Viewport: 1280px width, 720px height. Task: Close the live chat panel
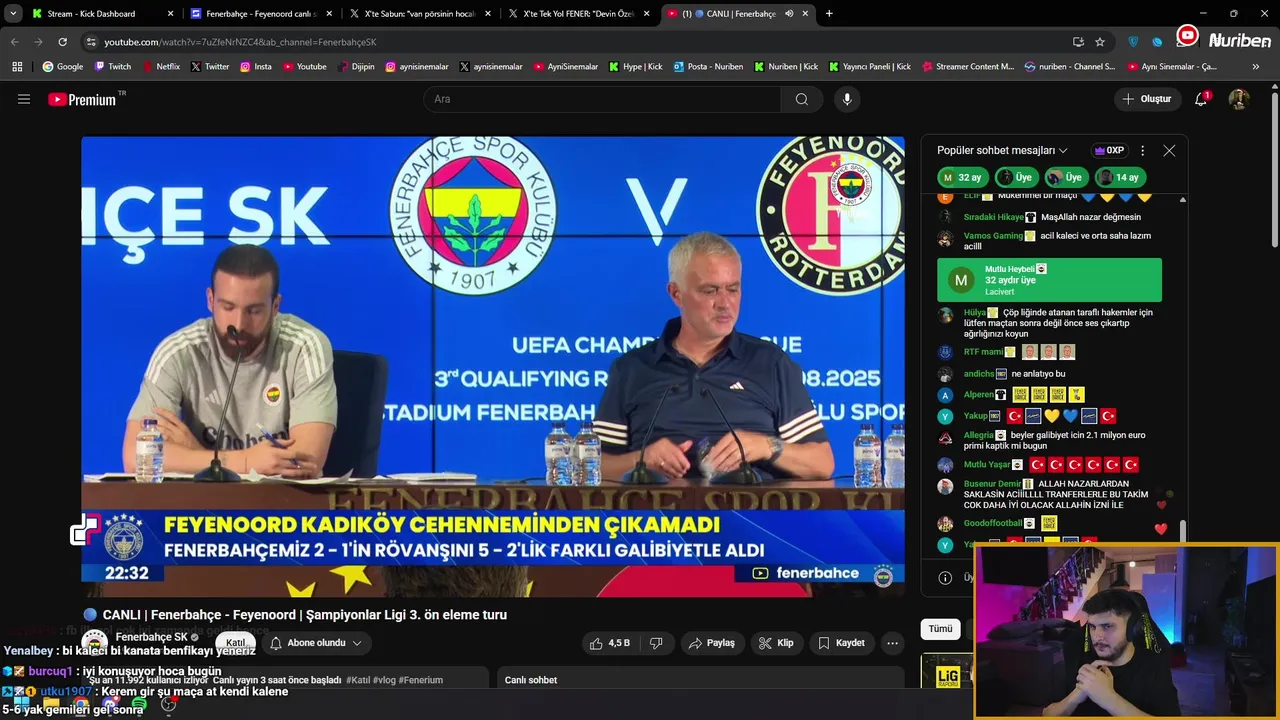coord(1169,150)
